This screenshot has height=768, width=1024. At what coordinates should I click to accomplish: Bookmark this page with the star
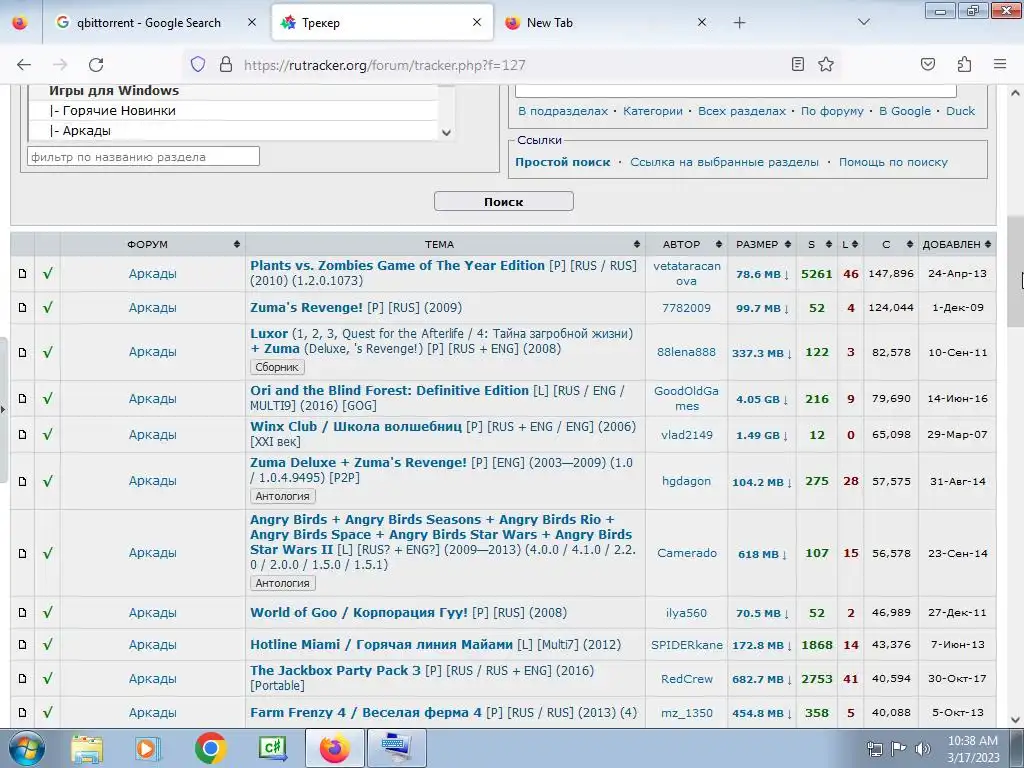point(826,64)
